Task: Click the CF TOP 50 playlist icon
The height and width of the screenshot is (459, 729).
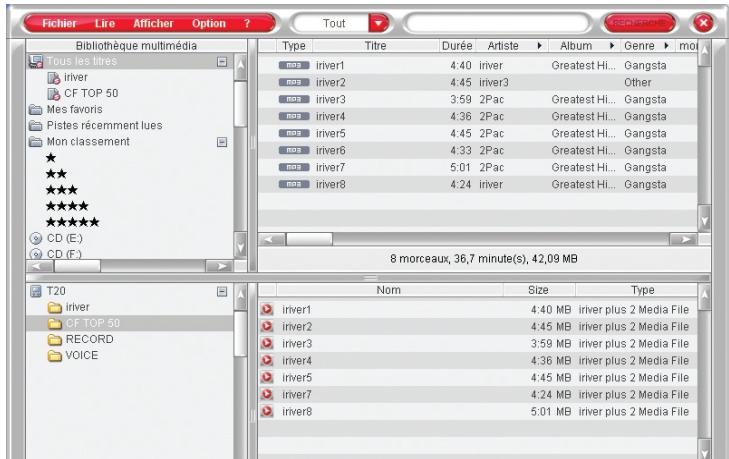Action: [x=54, y=93]
